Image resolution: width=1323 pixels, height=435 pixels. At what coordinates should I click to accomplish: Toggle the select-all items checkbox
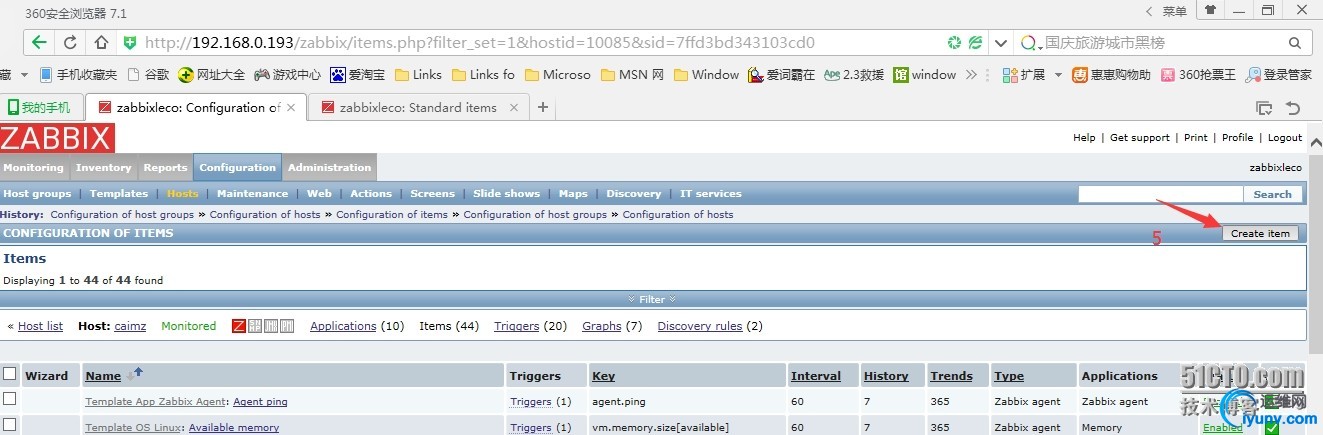click(10, 374)
